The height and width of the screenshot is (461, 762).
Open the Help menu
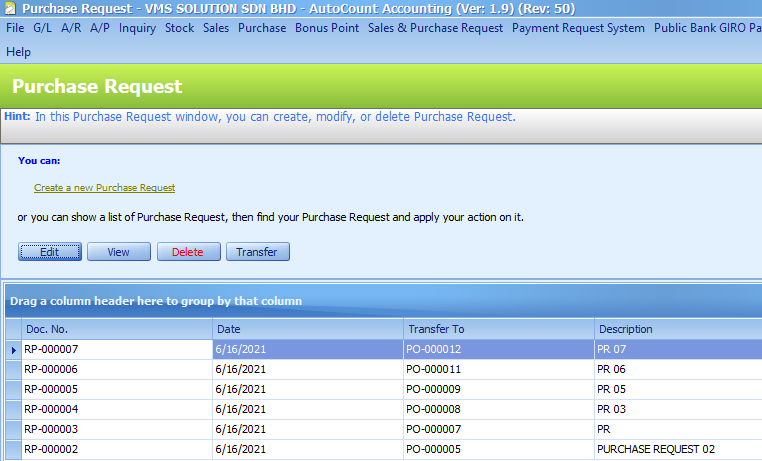point(18,52)
